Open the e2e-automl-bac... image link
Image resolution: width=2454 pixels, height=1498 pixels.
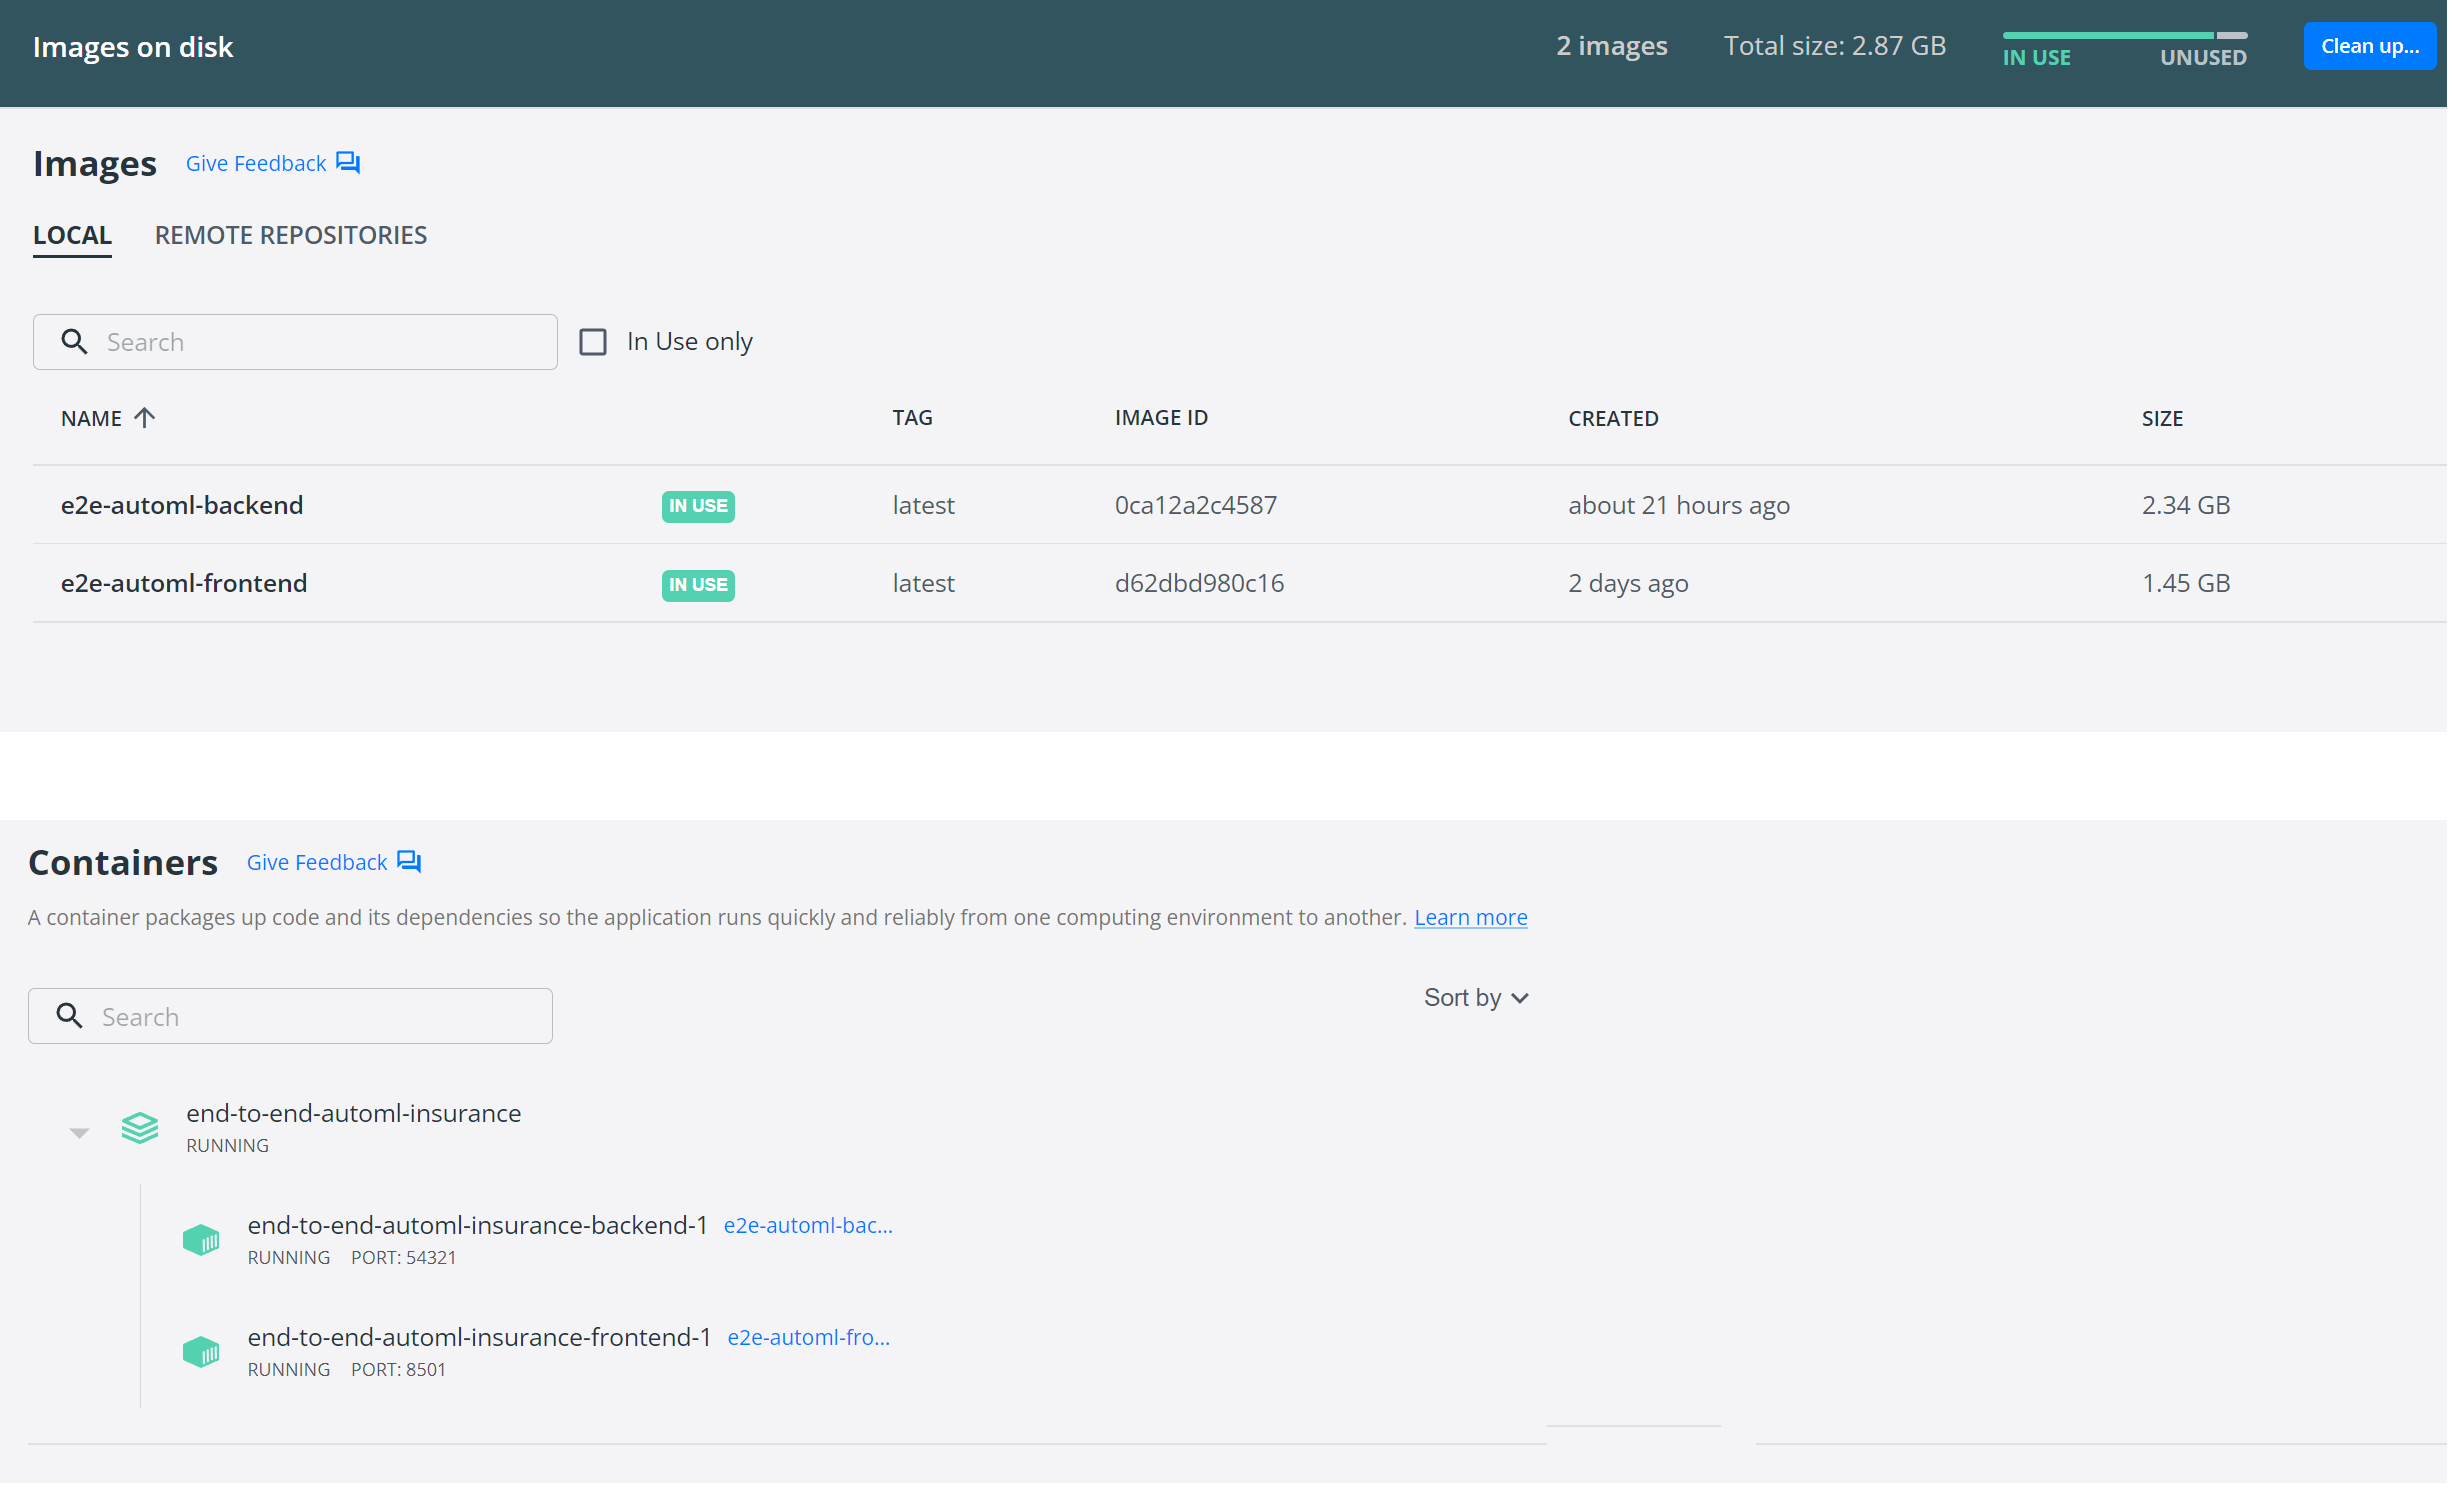809,1227
